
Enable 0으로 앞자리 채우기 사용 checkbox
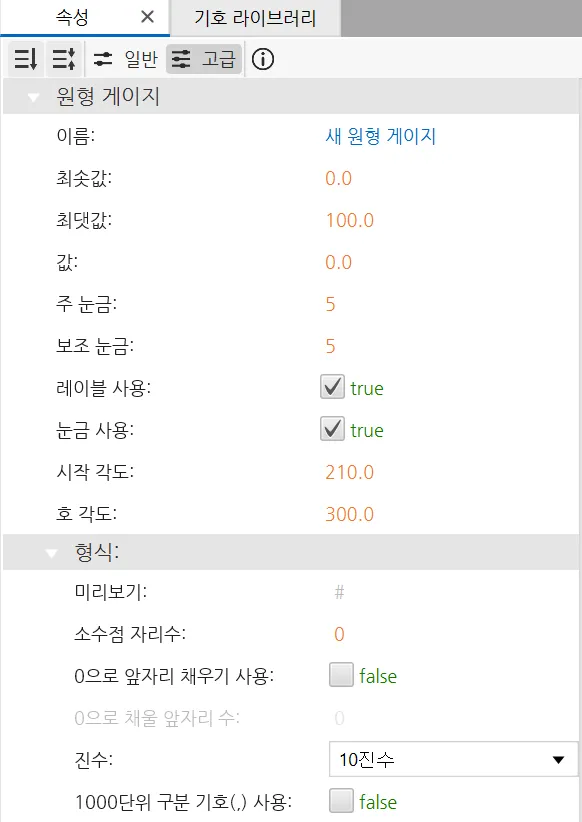pyautogui.click(x=341, y=675)
